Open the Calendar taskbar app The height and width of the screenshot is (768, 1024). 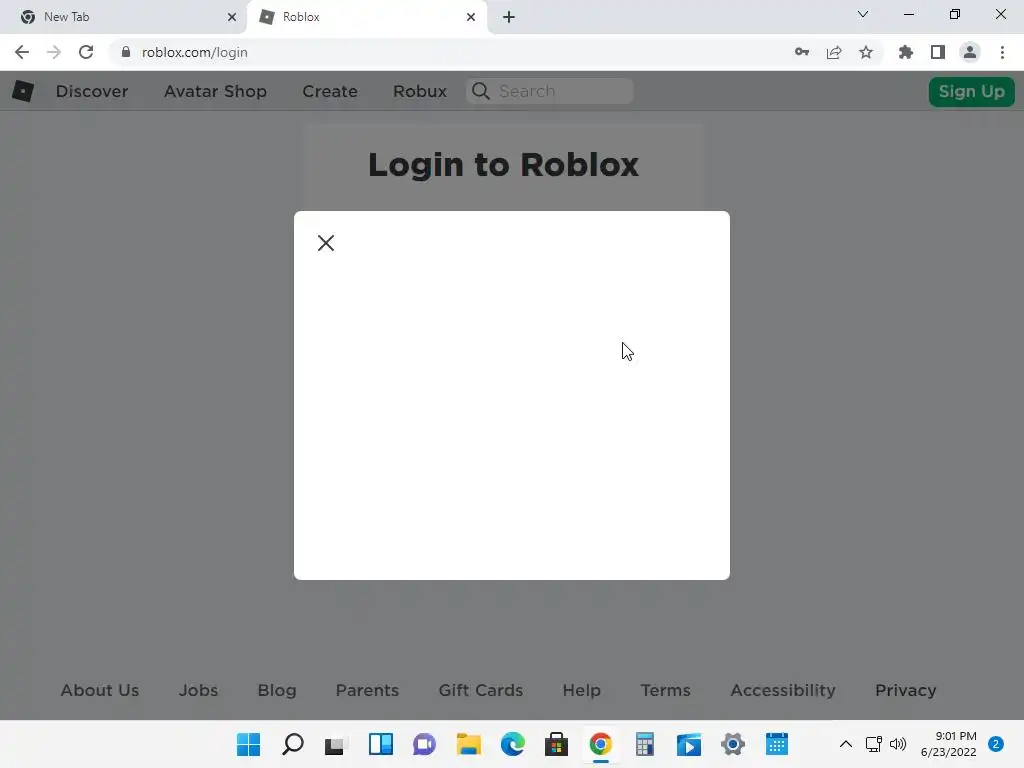(776, 744)
